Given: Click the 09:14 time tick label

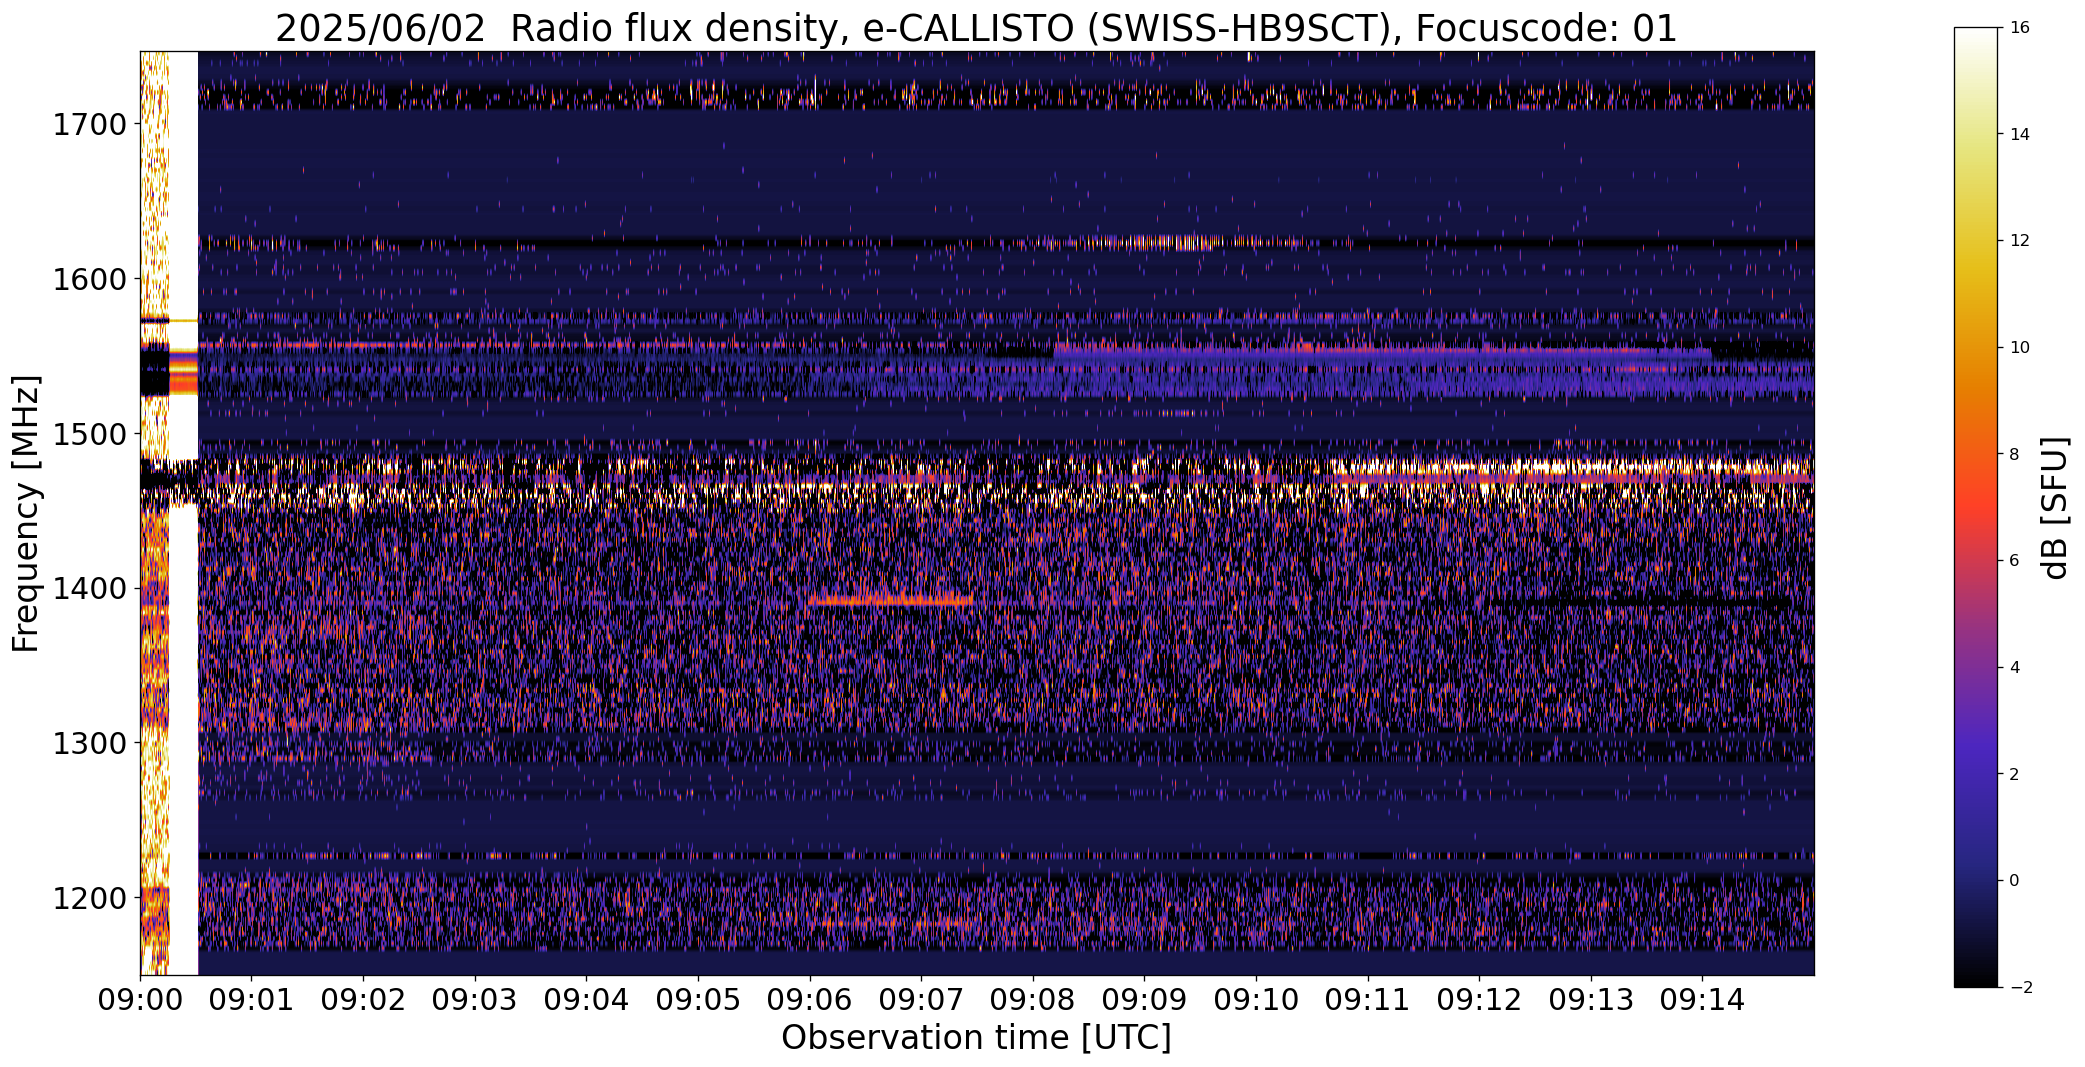Looking at the screenshot, I should coord(1703,1000).
